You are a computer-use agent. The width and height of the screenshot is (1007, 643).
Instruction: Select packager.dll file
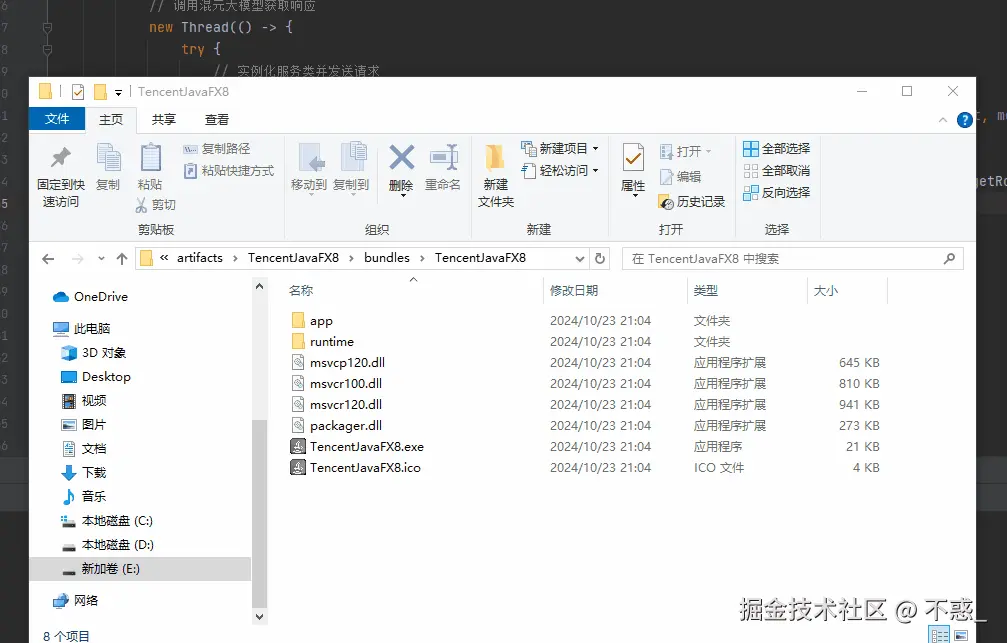pyautogui.click(x=337, y=425)
